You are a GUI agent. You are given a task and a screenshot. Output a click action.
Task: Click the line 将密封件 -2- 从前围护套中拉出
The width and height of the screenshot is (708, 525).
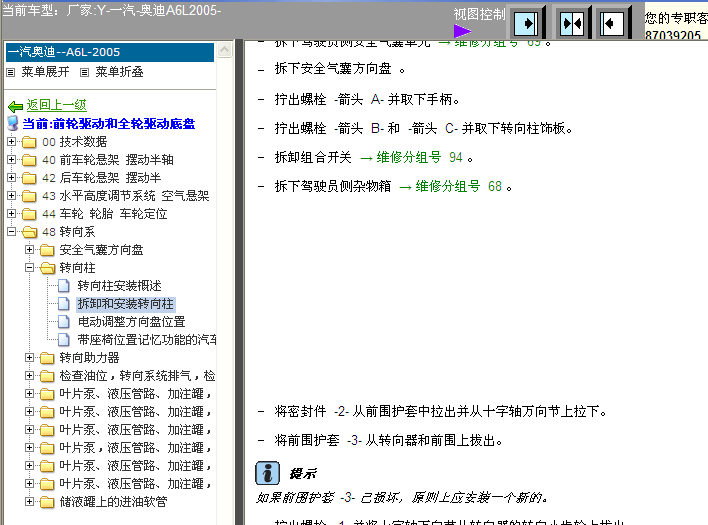(x=440, y=411)
